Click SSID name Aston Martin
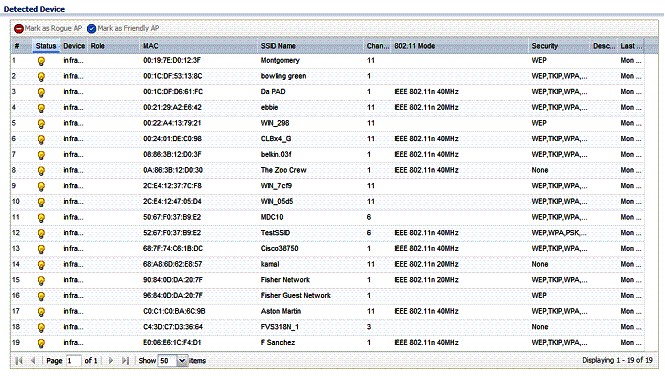The height and width of the screenshot is (376, 665). (x=281, y=312)
